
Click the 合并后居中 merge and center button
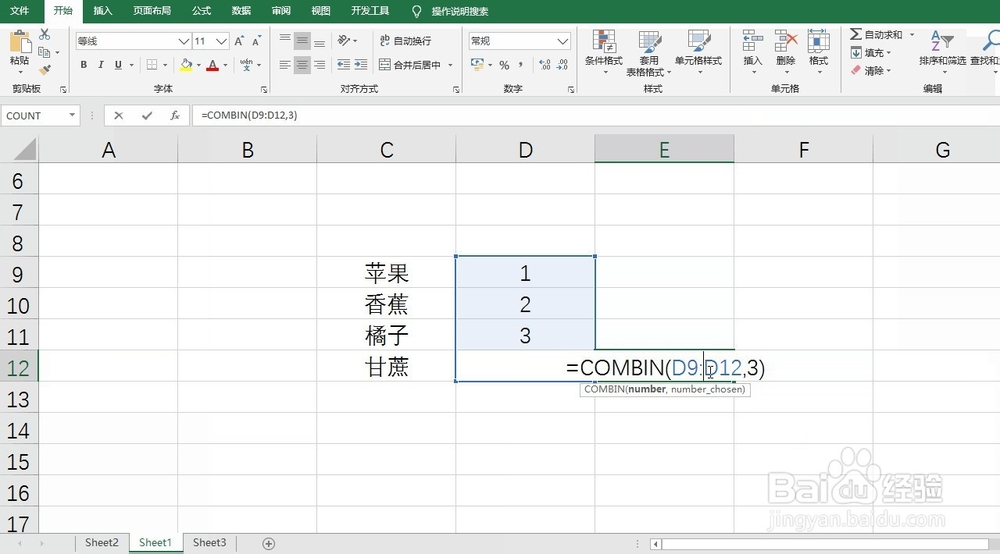pos(410,65)
